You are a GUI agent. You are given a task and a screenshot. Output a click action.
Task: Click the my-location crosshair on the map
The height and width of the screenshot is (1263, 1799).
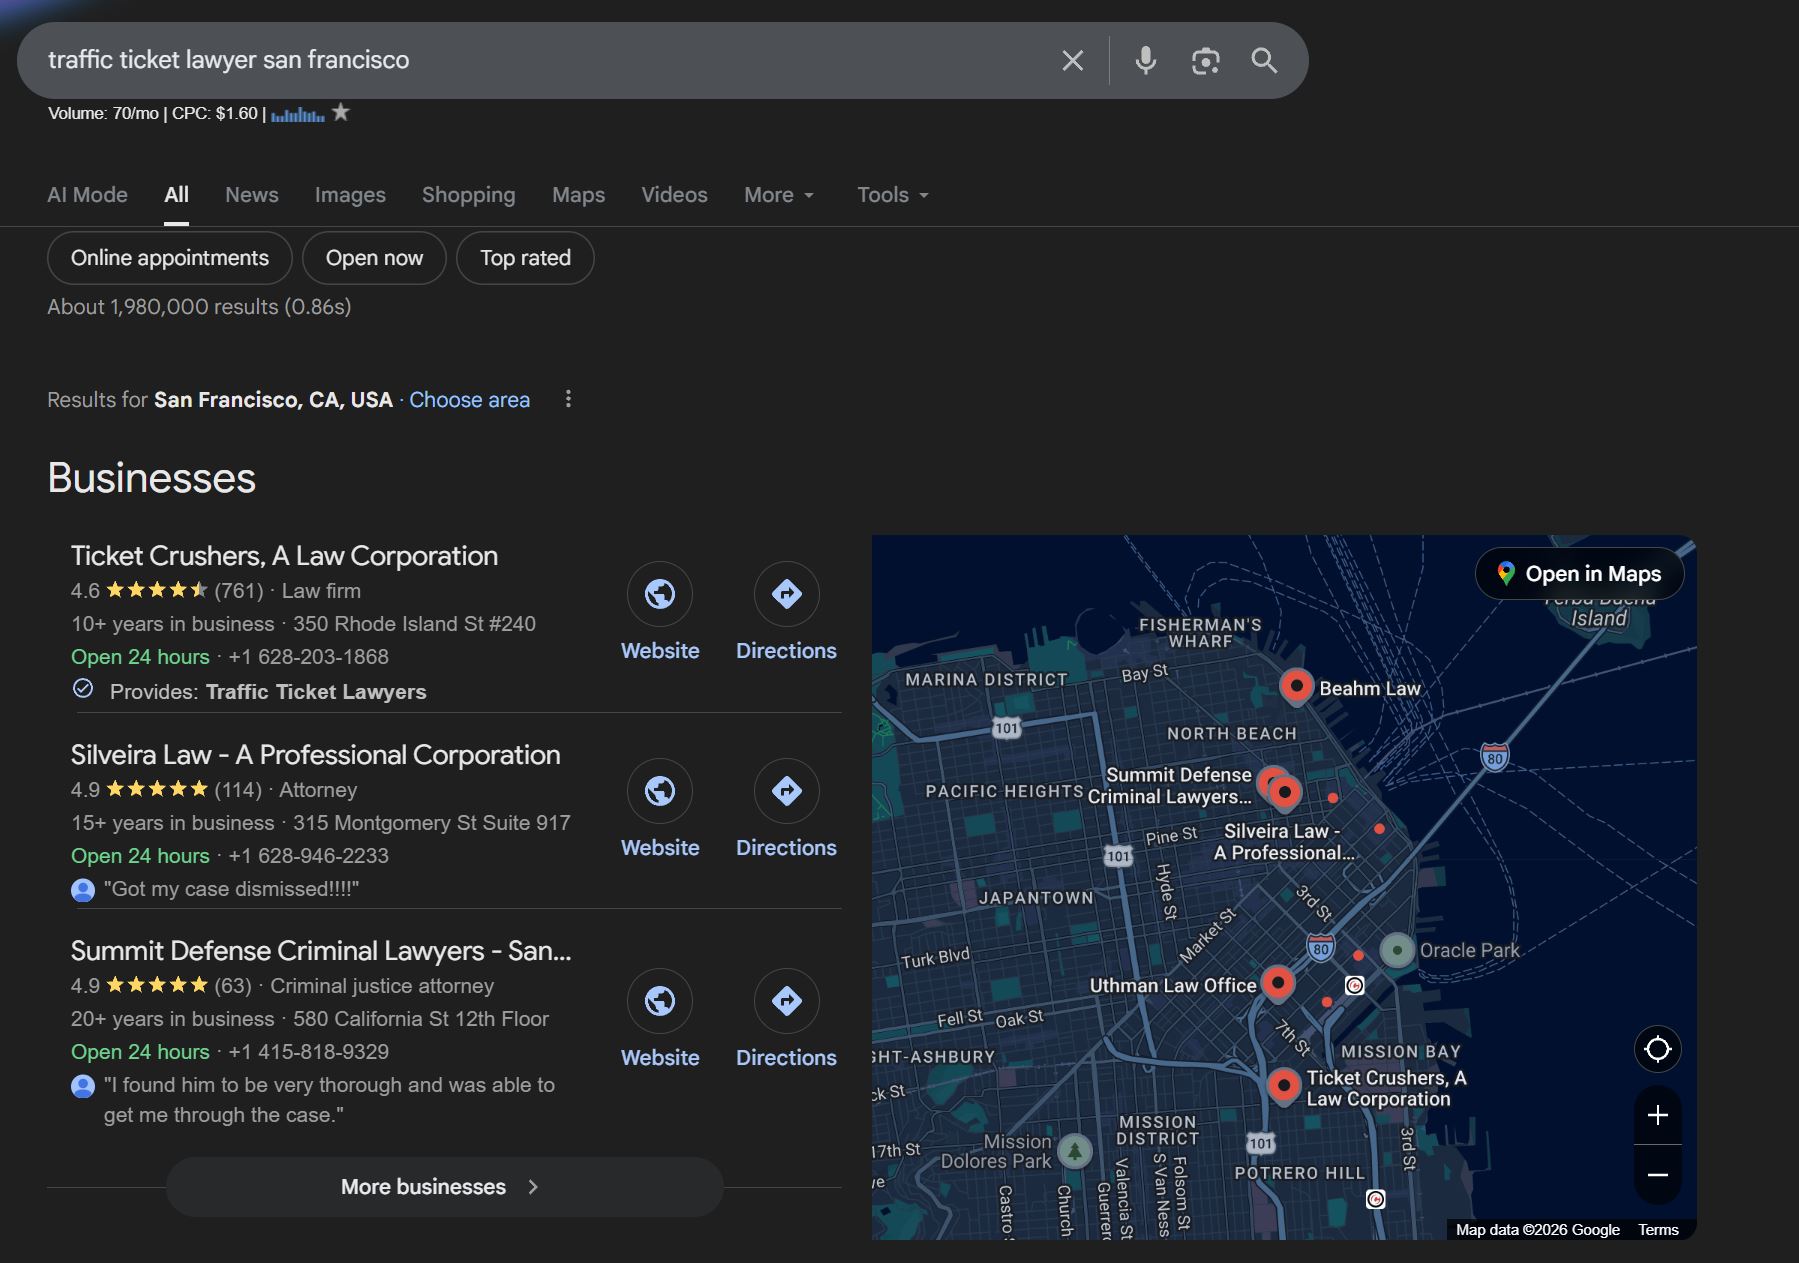click(1656, 1048)
